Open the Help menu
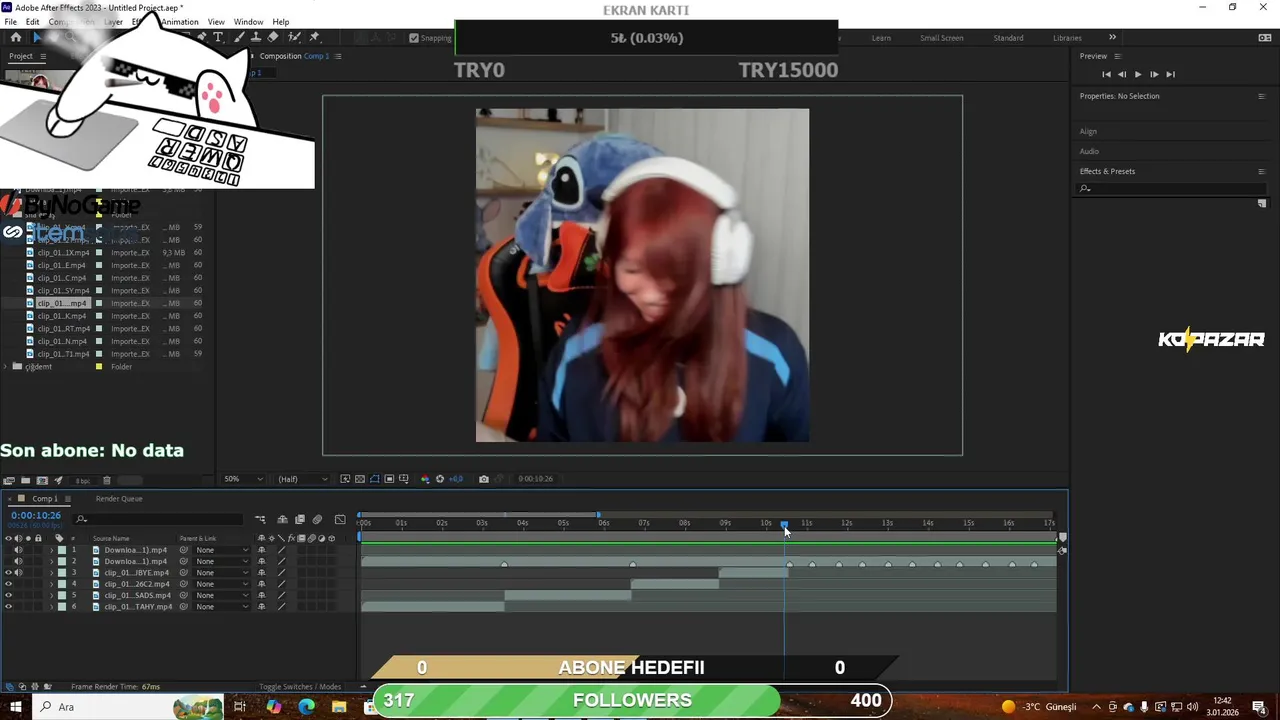 point(281,22)
